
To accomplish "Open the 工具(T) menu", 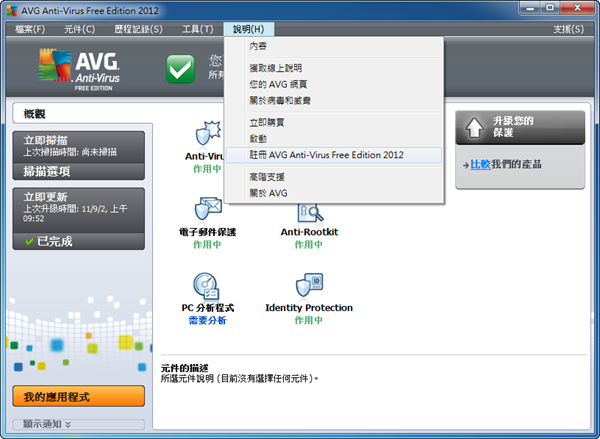I will 197,29.
